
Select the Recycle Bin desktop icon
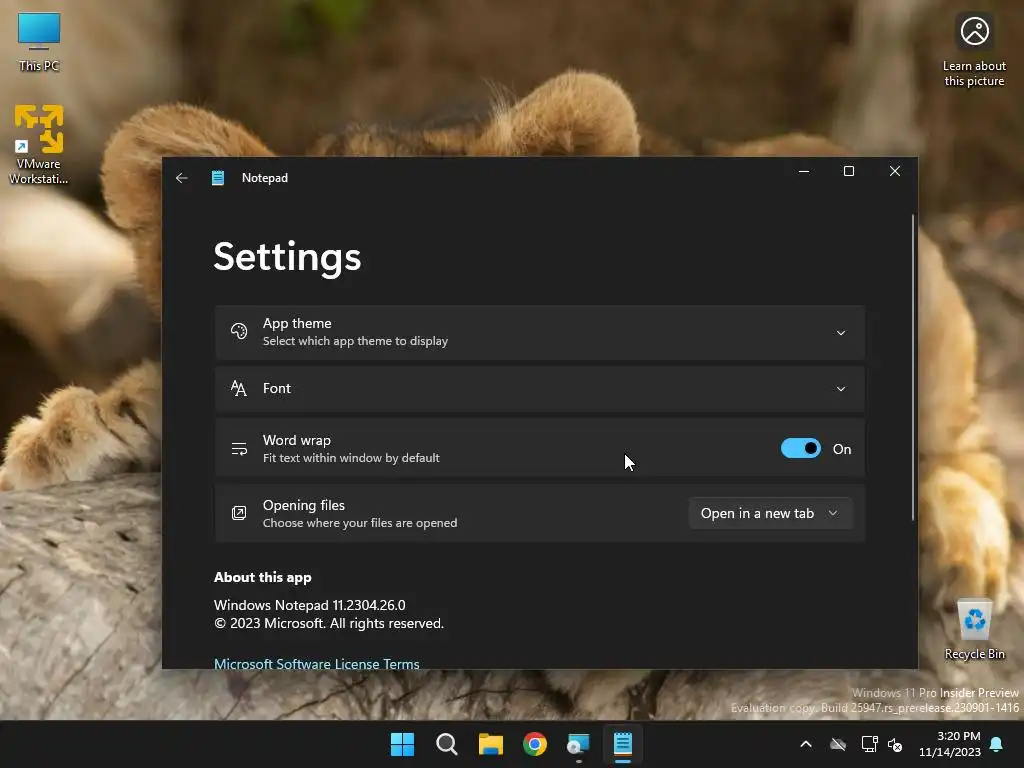(974, 629)
